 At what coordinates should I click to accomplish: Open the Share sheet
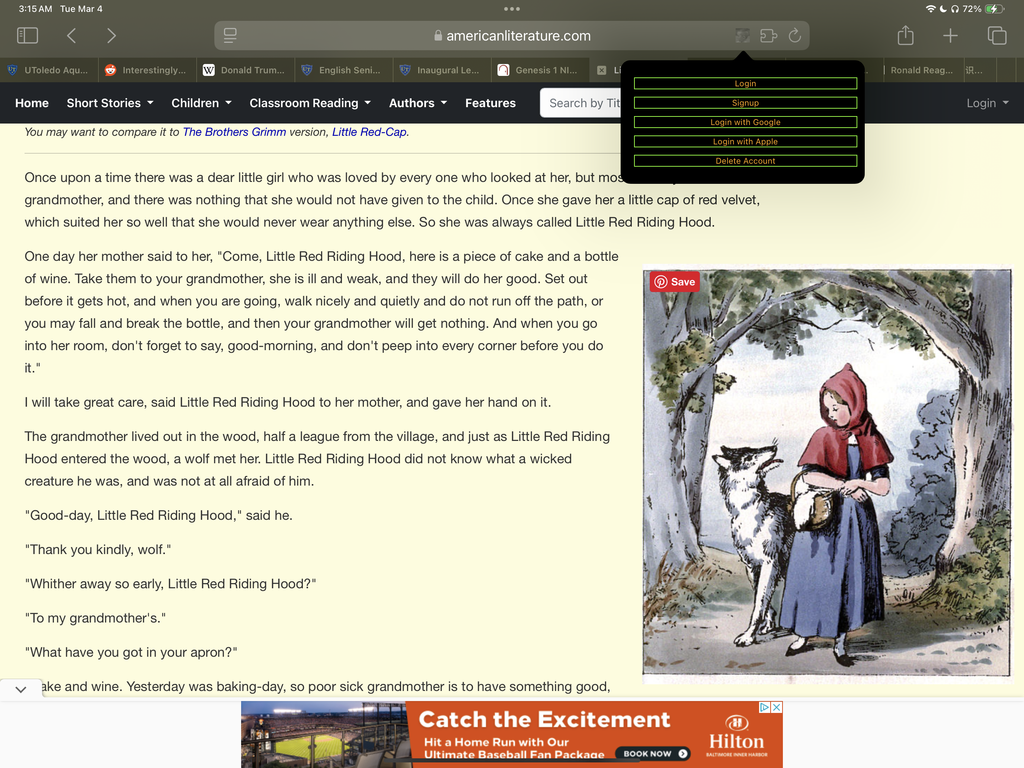(x=905, y=35)
